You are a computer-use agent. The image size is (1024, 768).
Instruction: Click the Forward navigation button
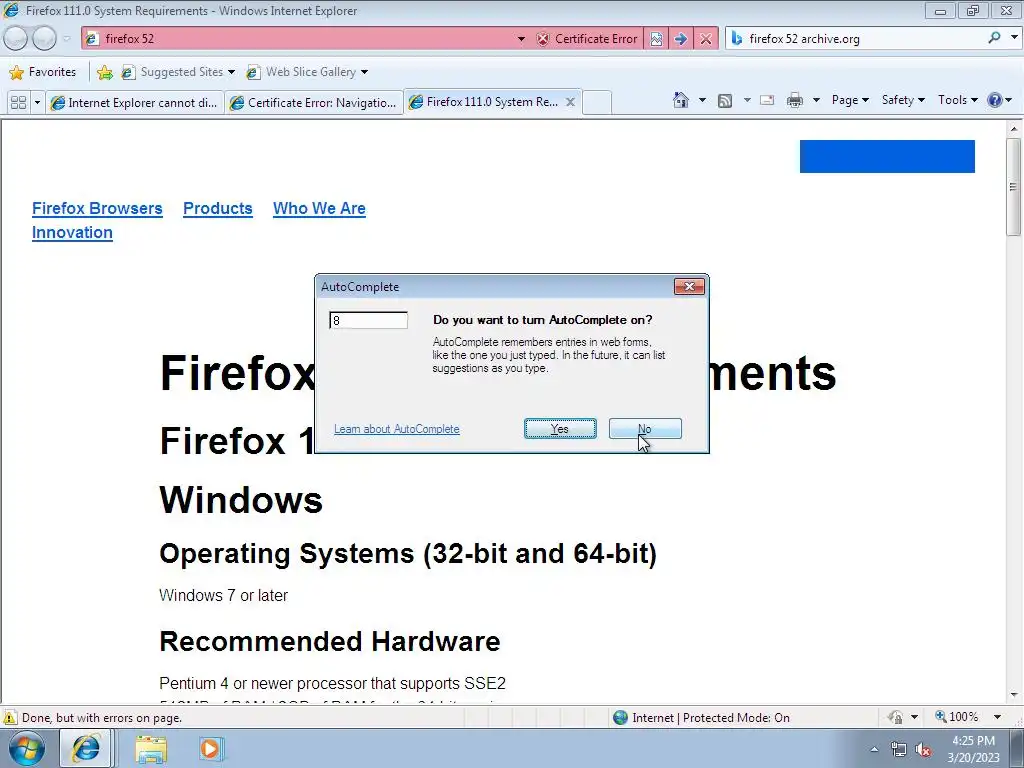coord(44,39)
